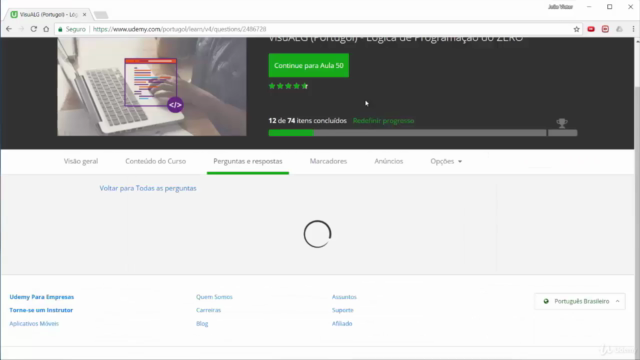Click Redefinir progresso link

coord(383,121)
